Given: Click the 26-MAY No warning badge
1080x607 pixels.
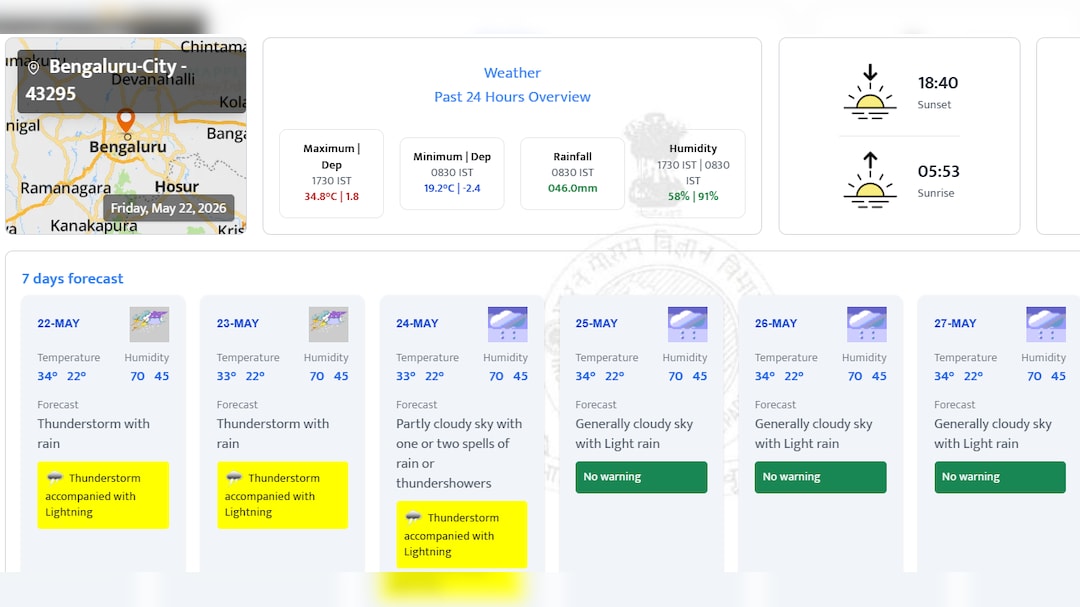Looking at the screenshot, I should point(820,477).
